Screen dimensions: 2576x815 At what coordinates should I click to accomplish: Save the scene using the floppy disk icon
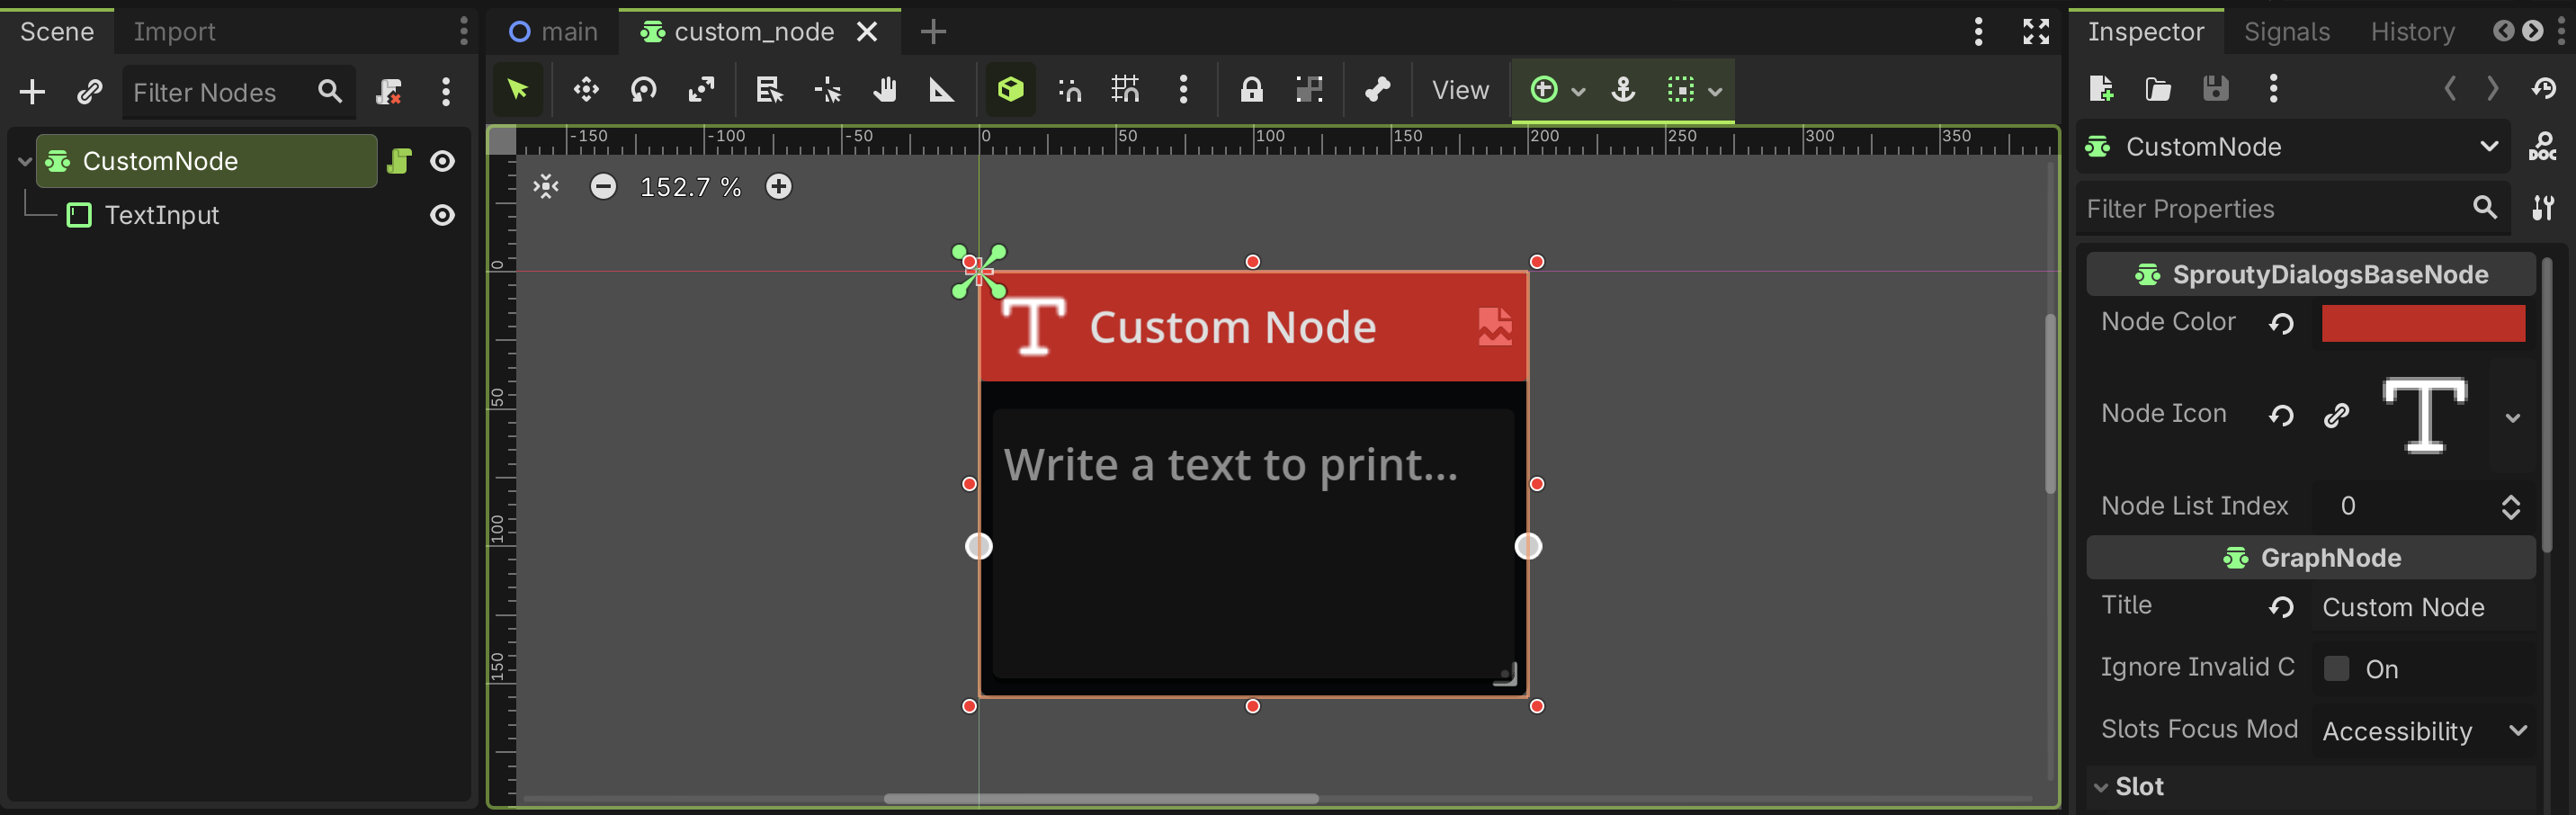[x=2216, y=89]
